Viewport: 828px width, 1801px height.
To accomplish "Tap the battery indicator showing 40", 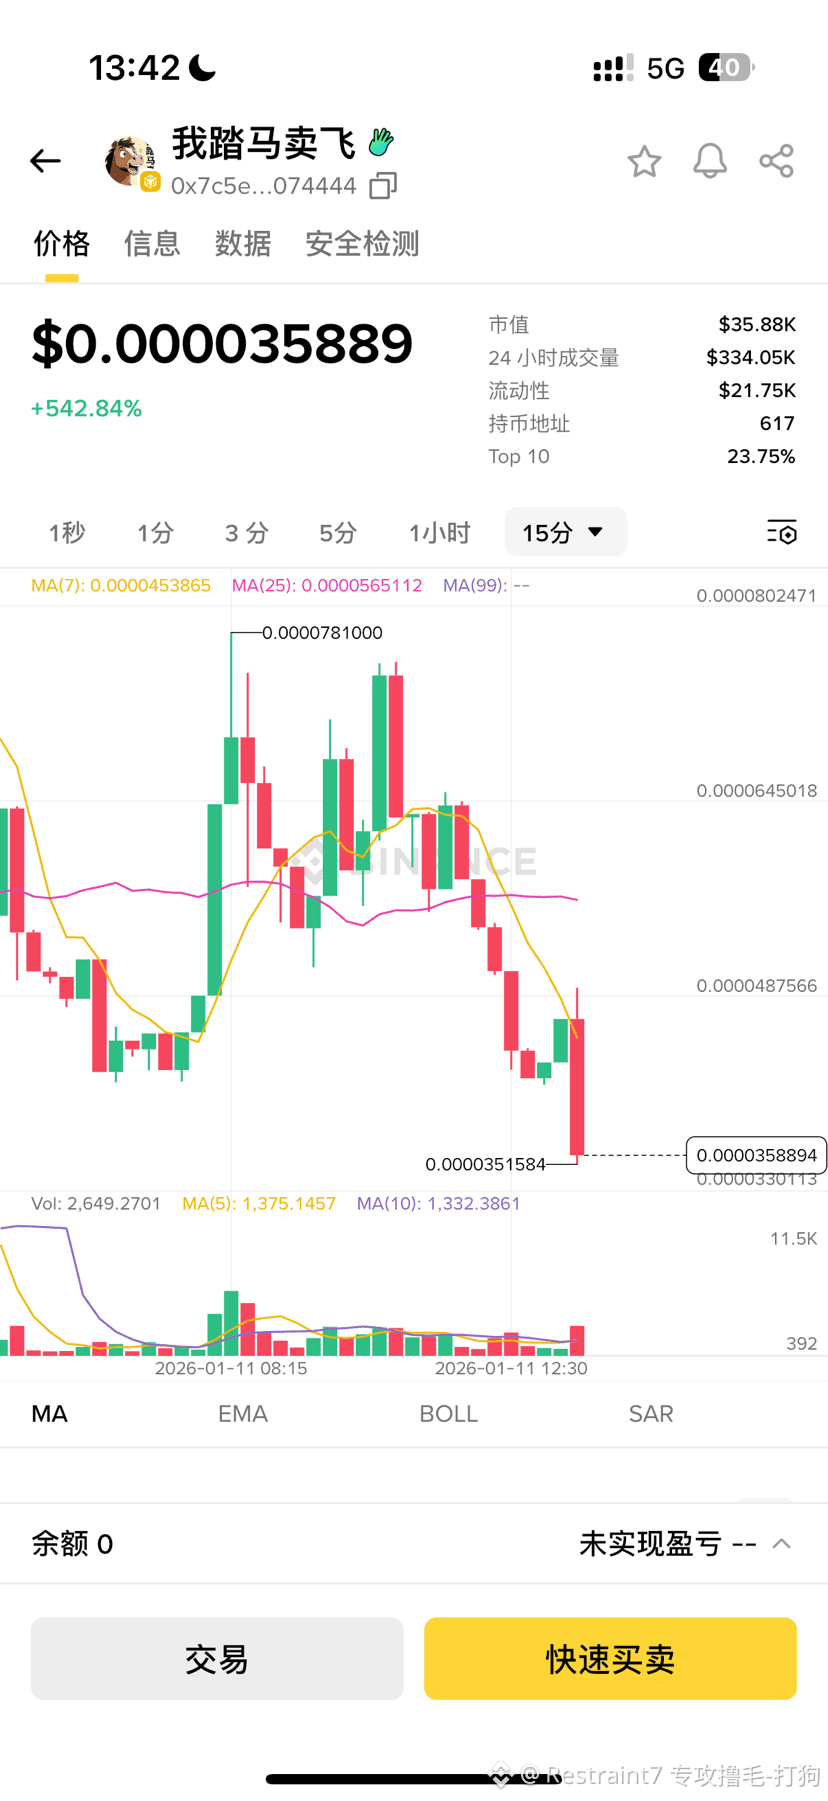I will [x=726, y=67].
